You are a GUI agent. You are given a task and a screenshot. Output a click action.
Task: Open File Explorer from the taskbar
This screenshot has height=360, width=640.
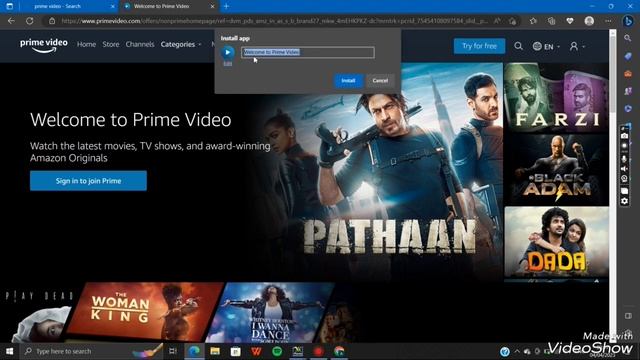pos(215,351)
